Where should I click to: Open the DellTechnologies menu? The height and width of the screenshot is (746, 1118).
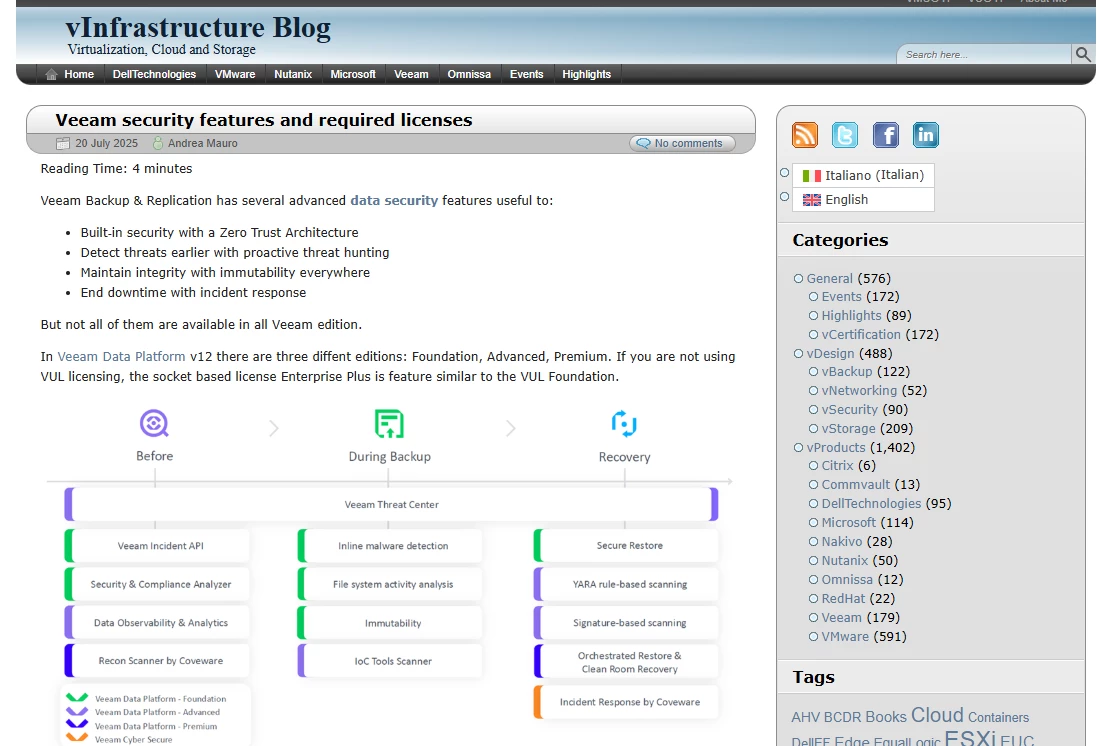[154, 74]
